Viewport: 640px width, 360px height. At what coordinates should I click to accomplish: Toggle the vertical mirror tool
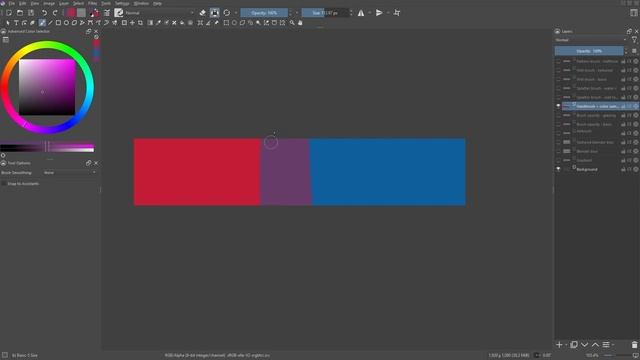click(x=379, y=13)
